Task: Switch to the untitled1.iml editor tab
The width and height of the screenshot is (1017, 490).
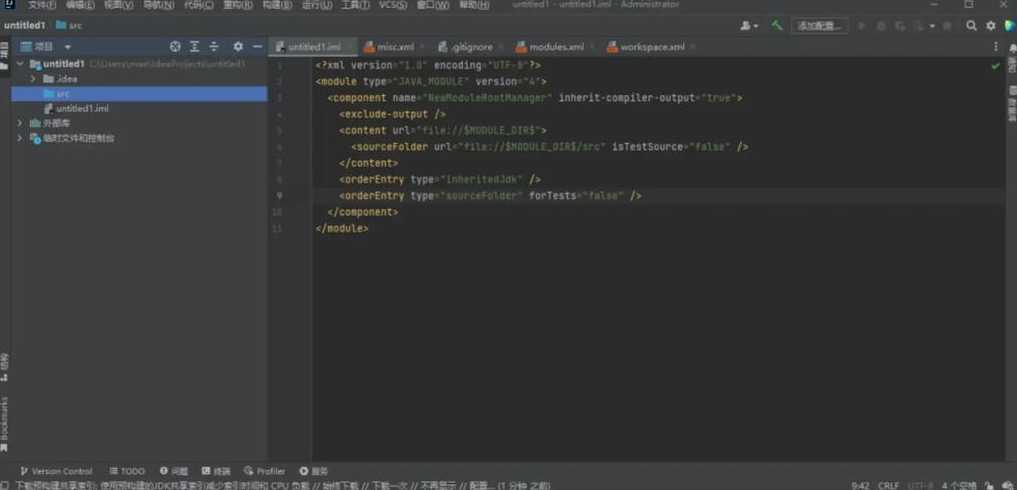Action: coord(313,47)
